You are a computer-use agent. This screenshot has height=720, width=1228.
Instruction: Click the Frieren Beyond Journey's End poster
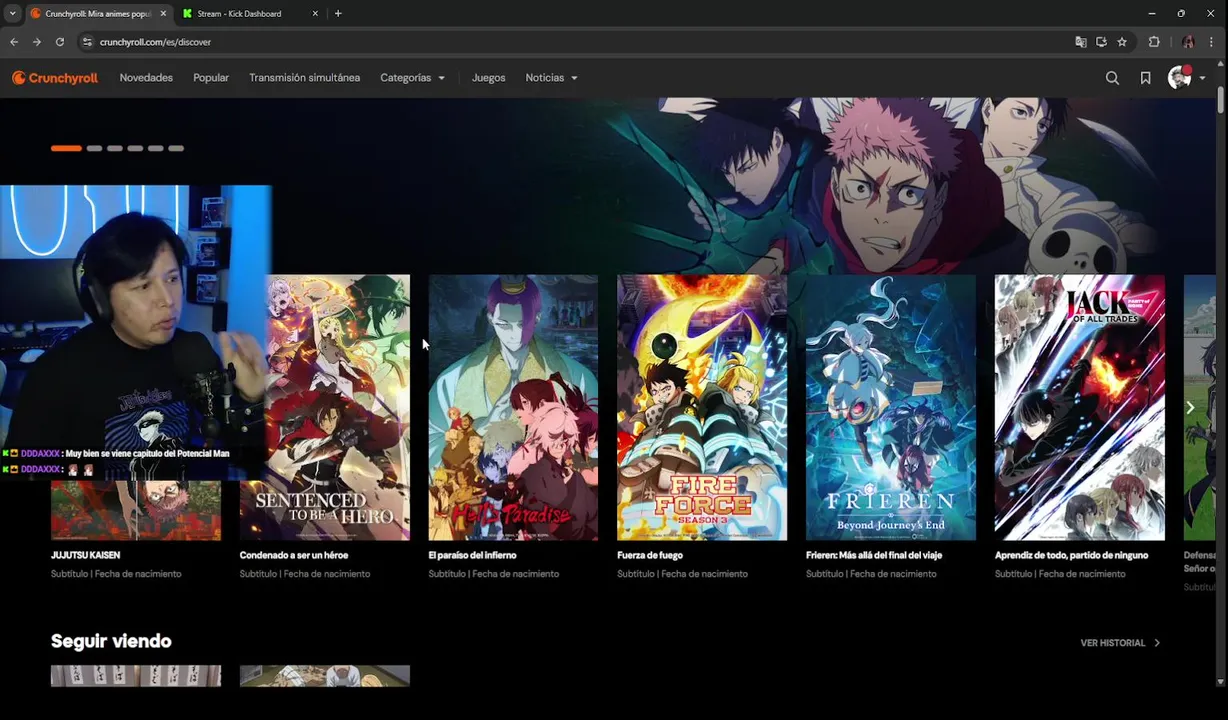(x=891, y=408)
